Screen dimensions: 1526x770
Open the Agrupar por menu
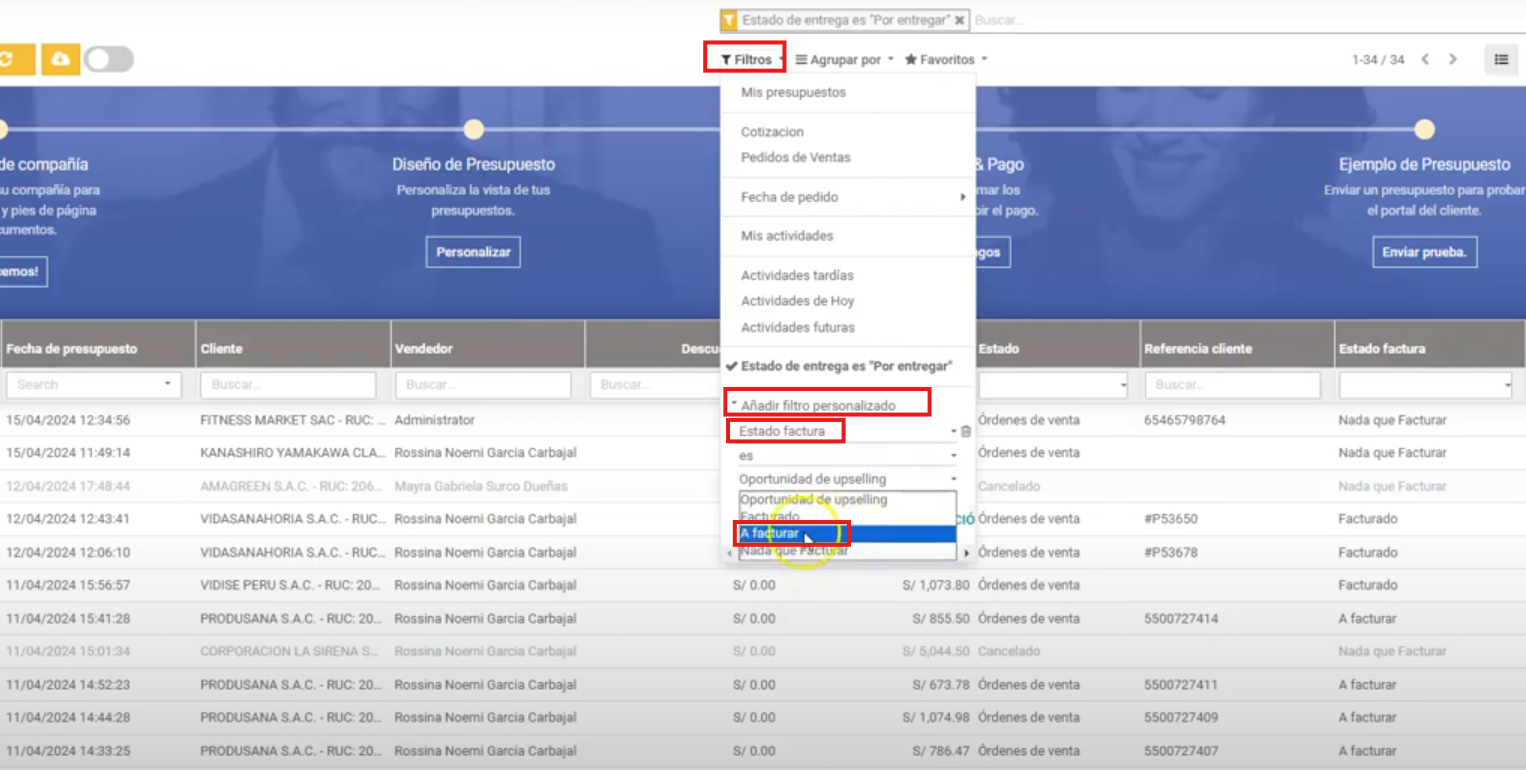844,60
